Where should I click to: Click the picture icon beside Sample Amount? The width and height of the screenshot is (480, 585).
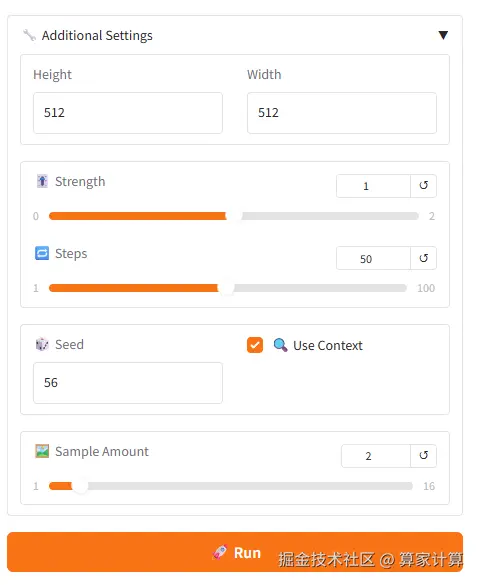click(42, 451)
